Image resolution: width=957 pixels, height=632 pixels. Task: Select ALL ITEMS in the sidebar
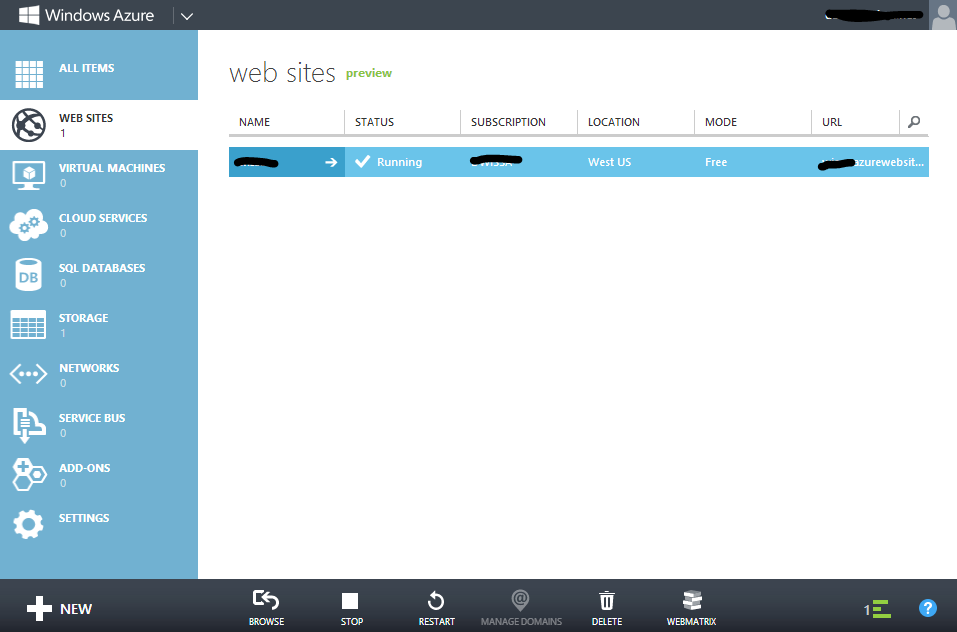click(x=87, y=68)
